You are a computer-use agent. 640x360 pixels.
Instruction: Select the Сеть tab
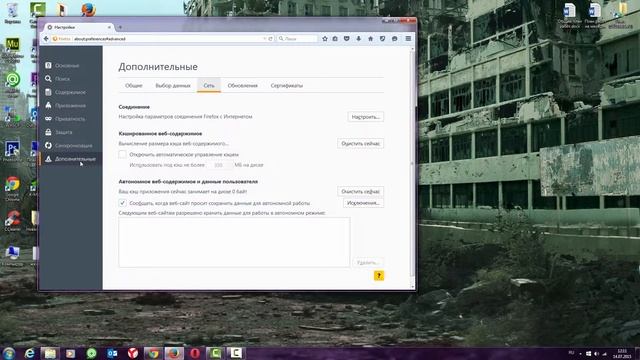click(x=209, y=86)
